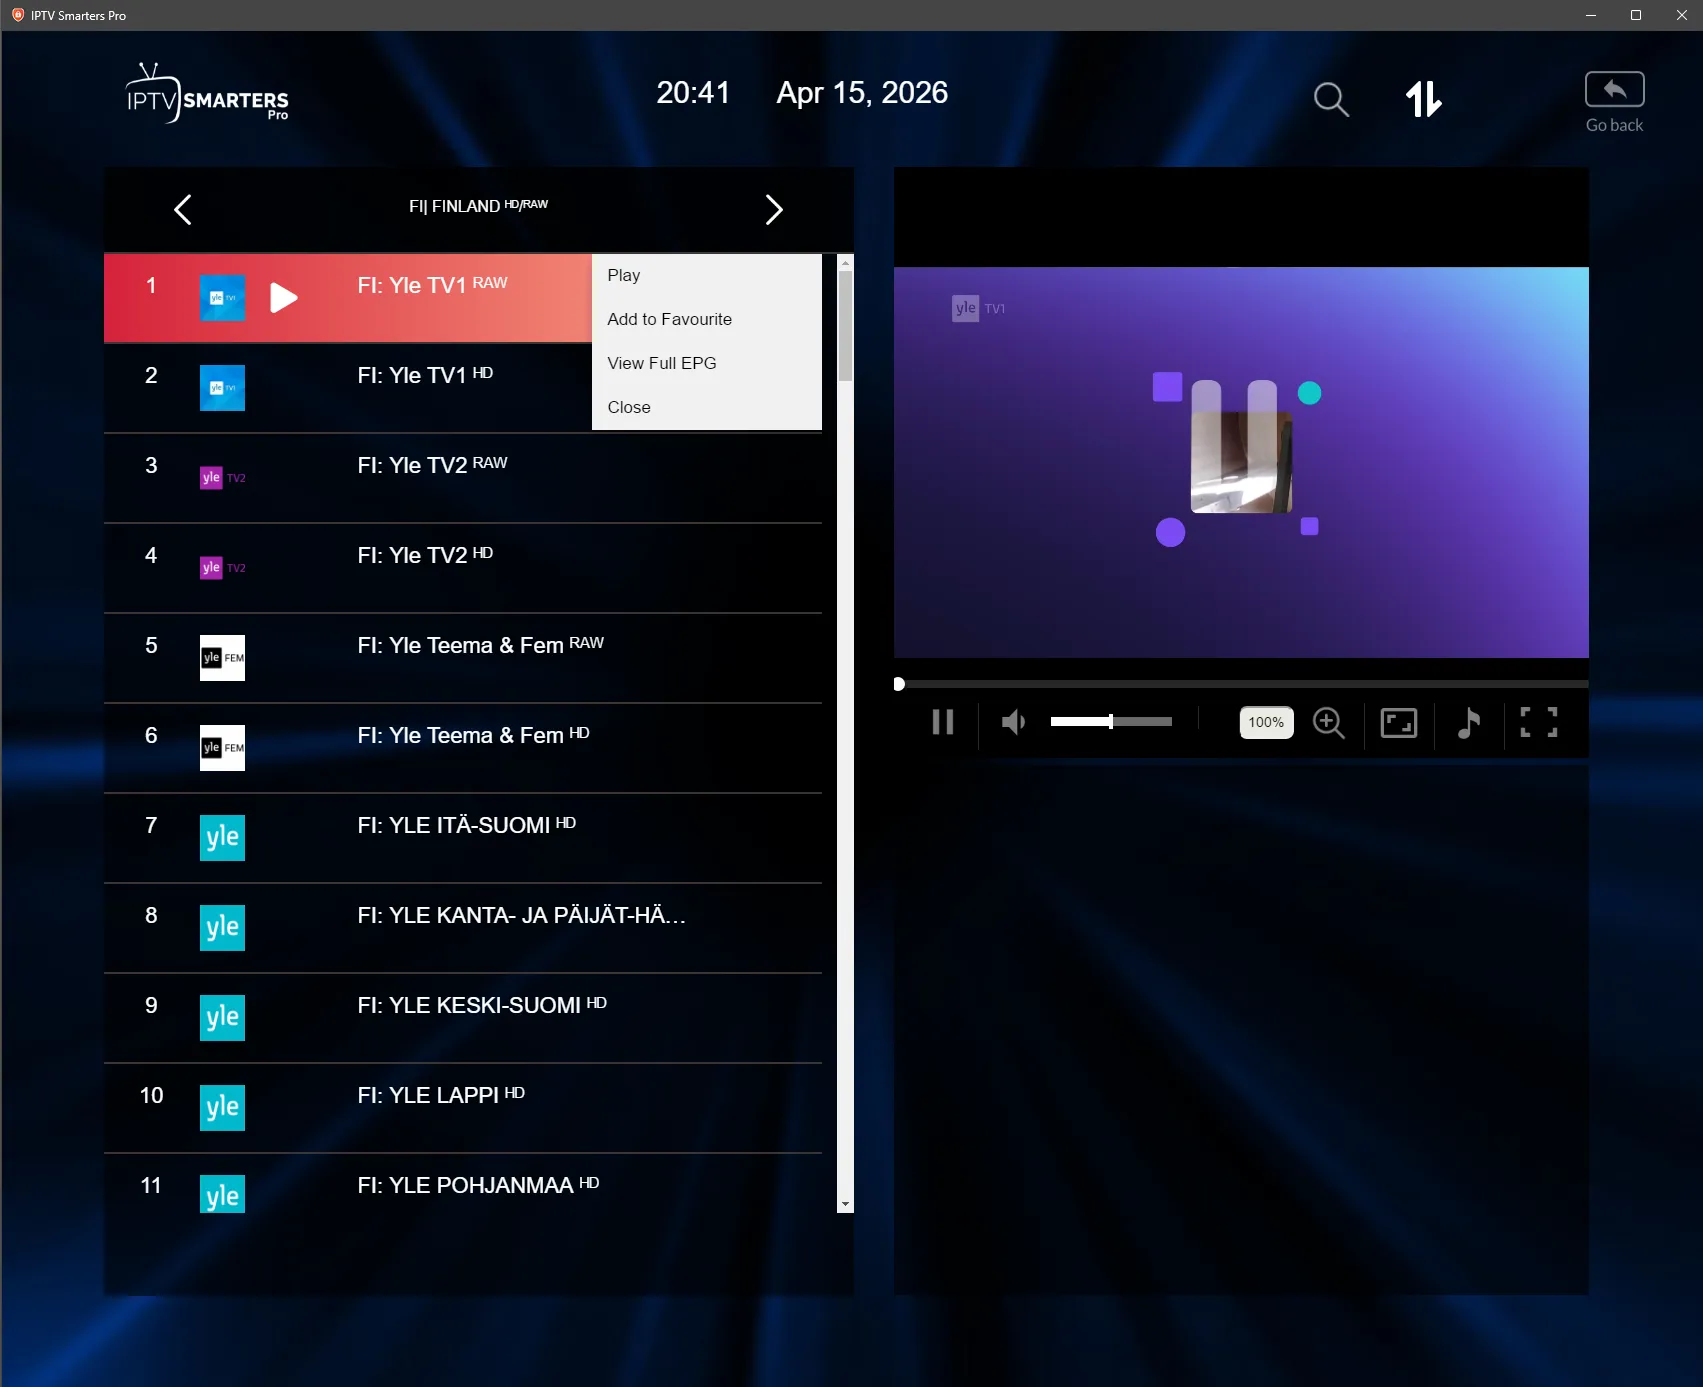Image resolution: width=1703 pixels, height=1387 pixels.
Task: Go to previous category with left chevron
Action: pos(182,209)
